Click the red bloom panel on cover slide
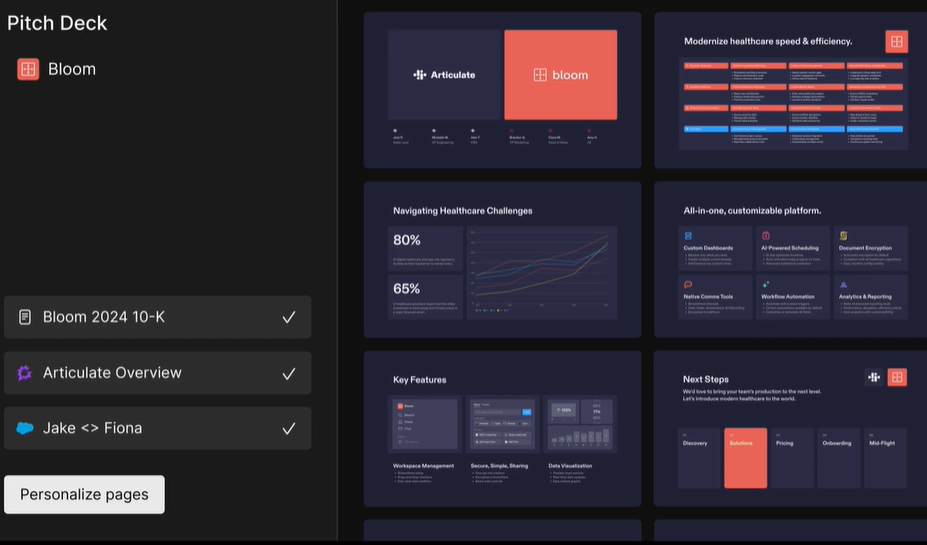The width and height of the screenshot is (927, 545). tap(560, 75)
